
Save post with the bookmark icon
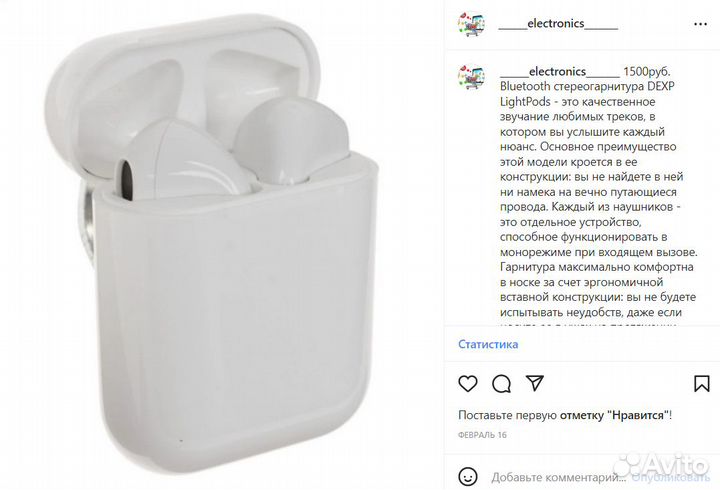[702, 384]
